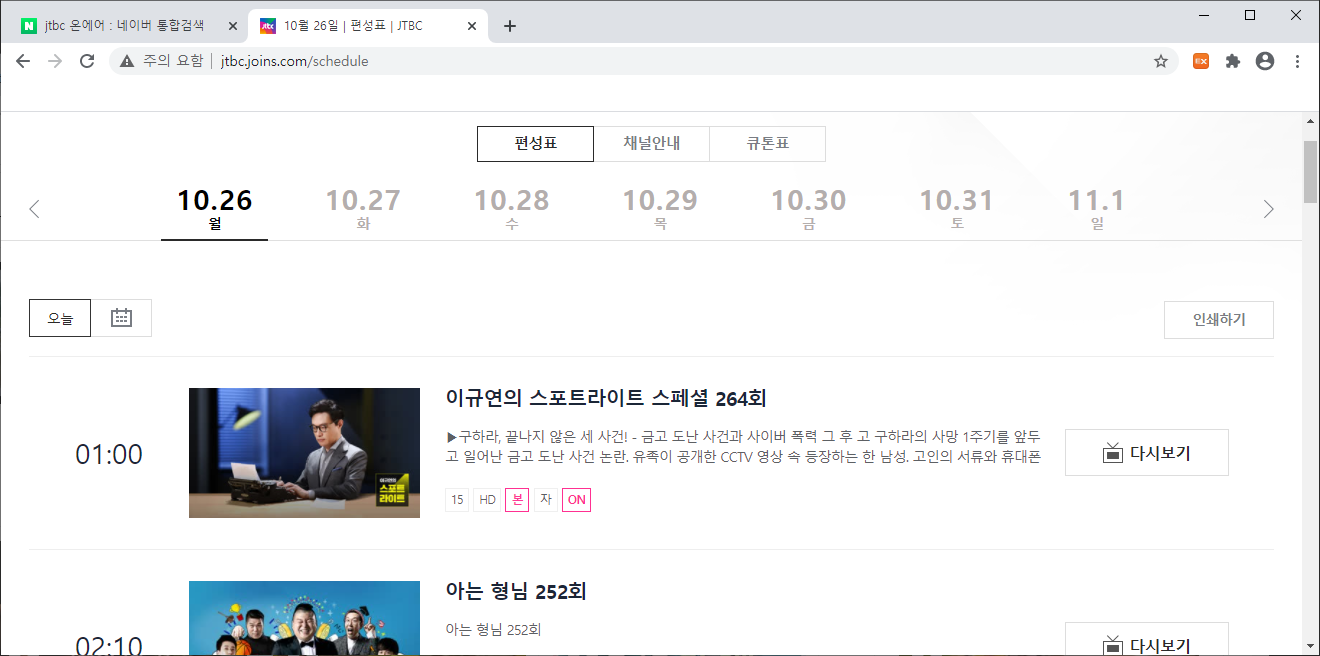Bookmark this page with the star icon
The image size is (1320, 656).
pos(1161,61)
